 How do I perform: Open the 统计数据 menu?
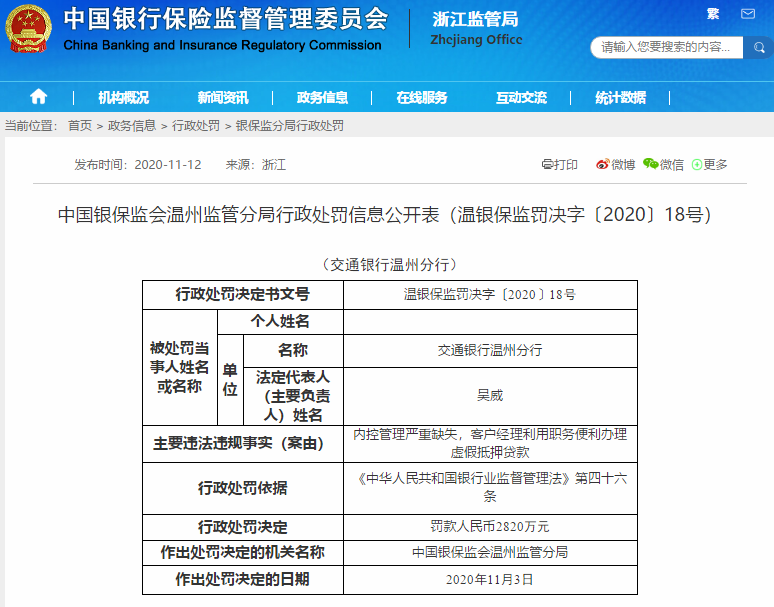click(620, 97)
